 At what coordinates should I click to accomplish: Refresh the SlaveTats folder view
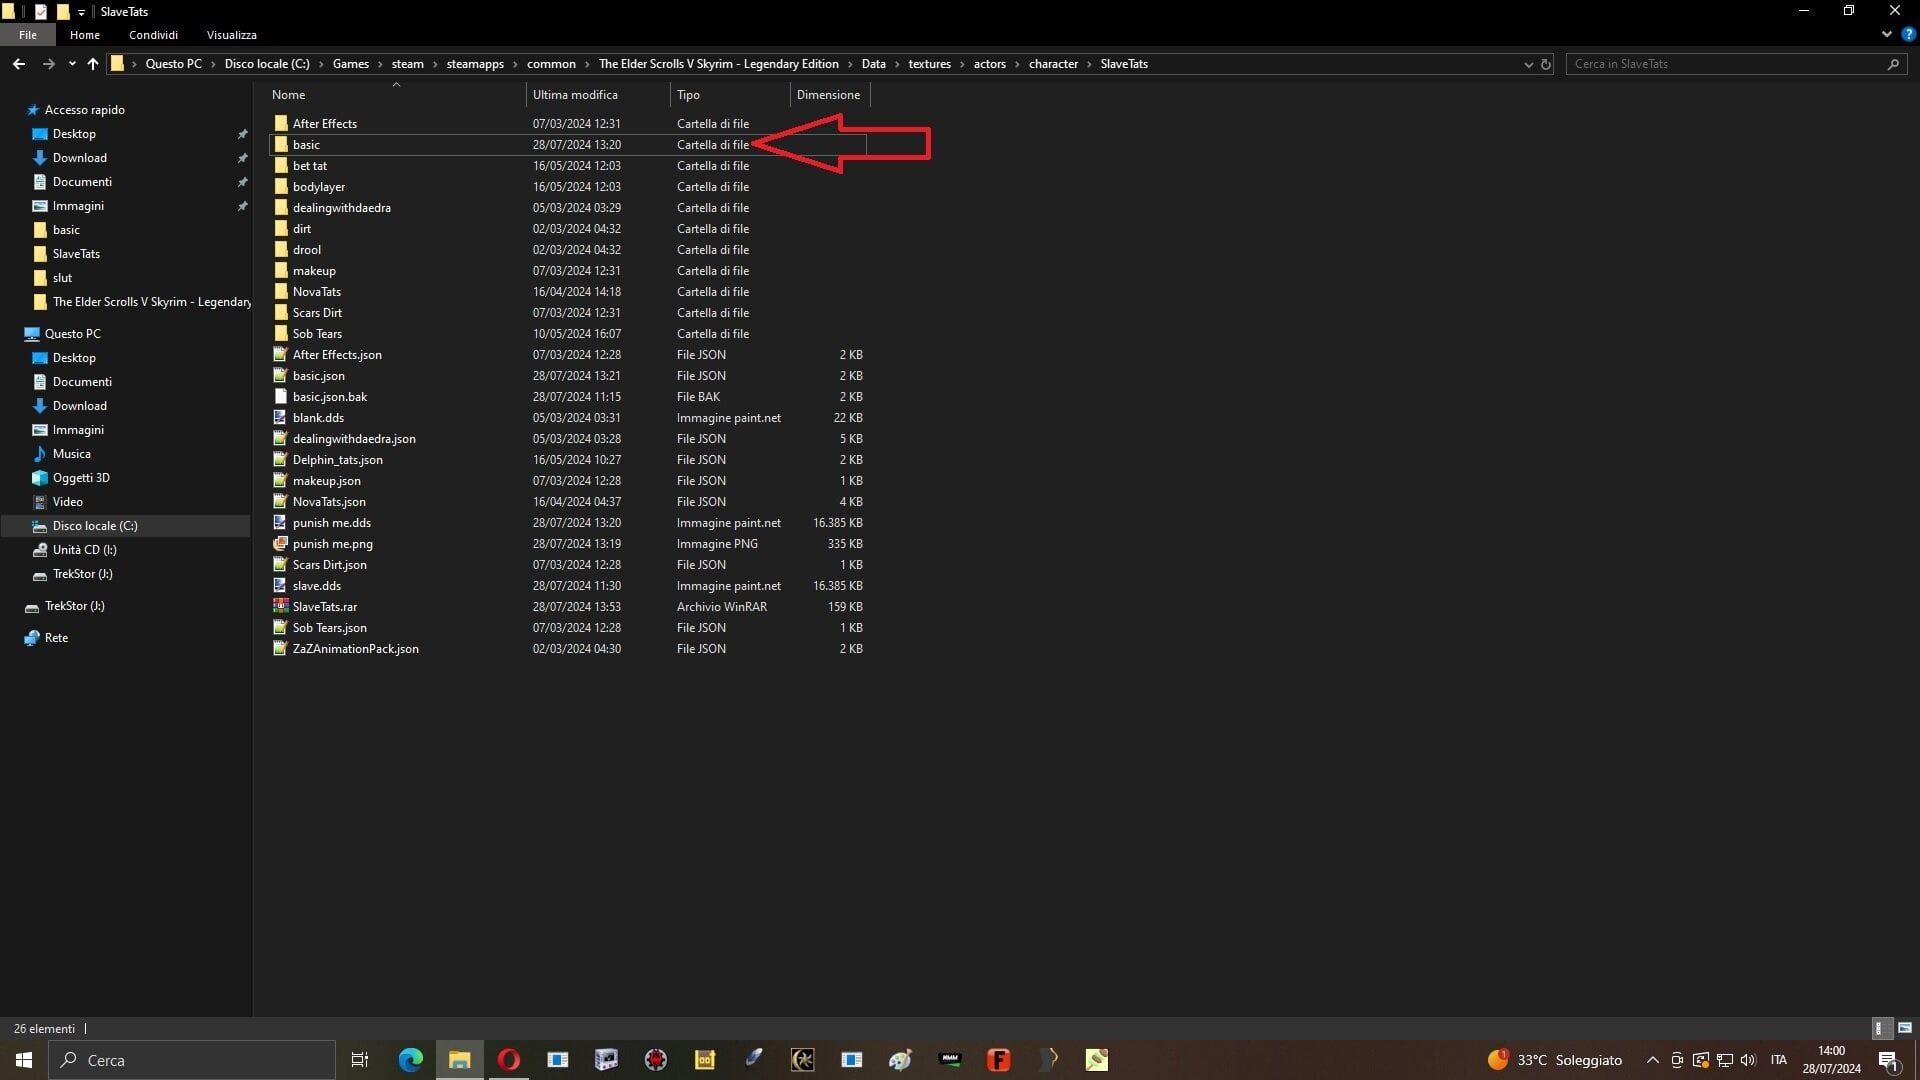point(1545,64)
